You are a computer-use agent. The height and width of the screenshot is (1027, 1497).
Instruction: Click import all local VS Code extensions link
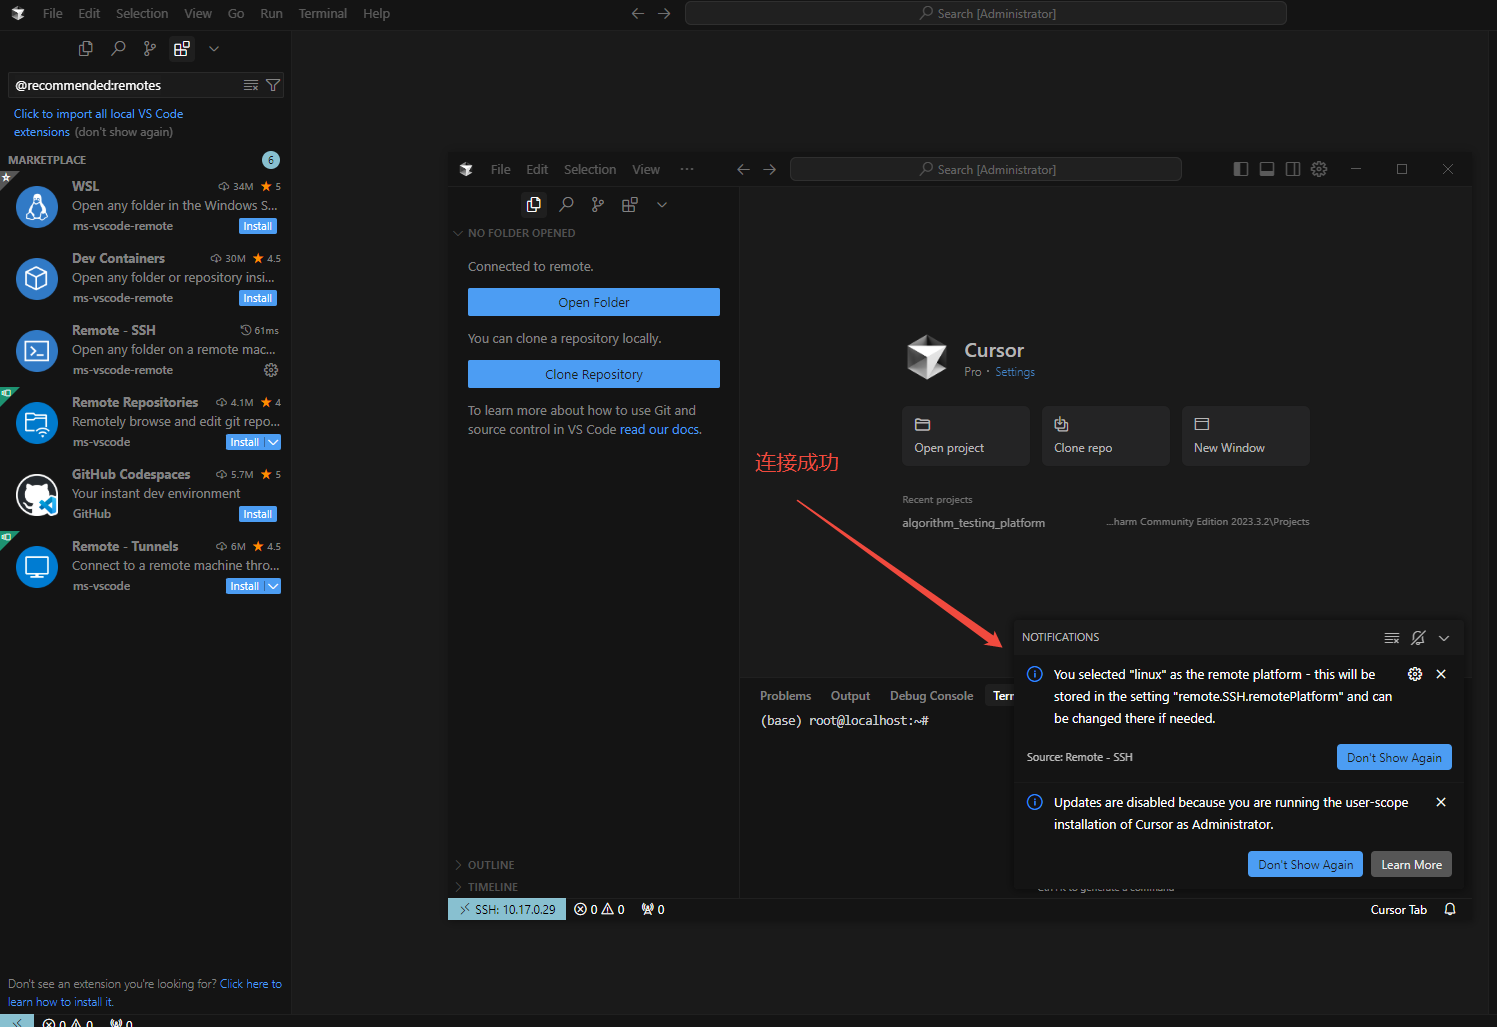(x=98, y=123)
